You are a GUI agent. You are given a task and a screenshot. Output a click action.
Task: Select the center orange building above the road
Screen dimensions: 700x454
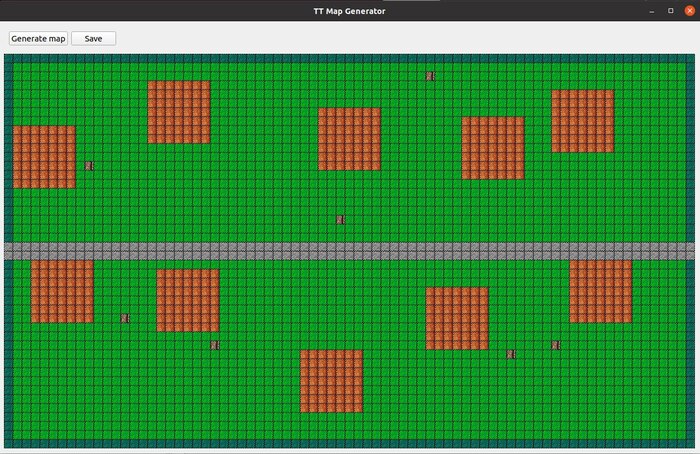coord(349,139)
